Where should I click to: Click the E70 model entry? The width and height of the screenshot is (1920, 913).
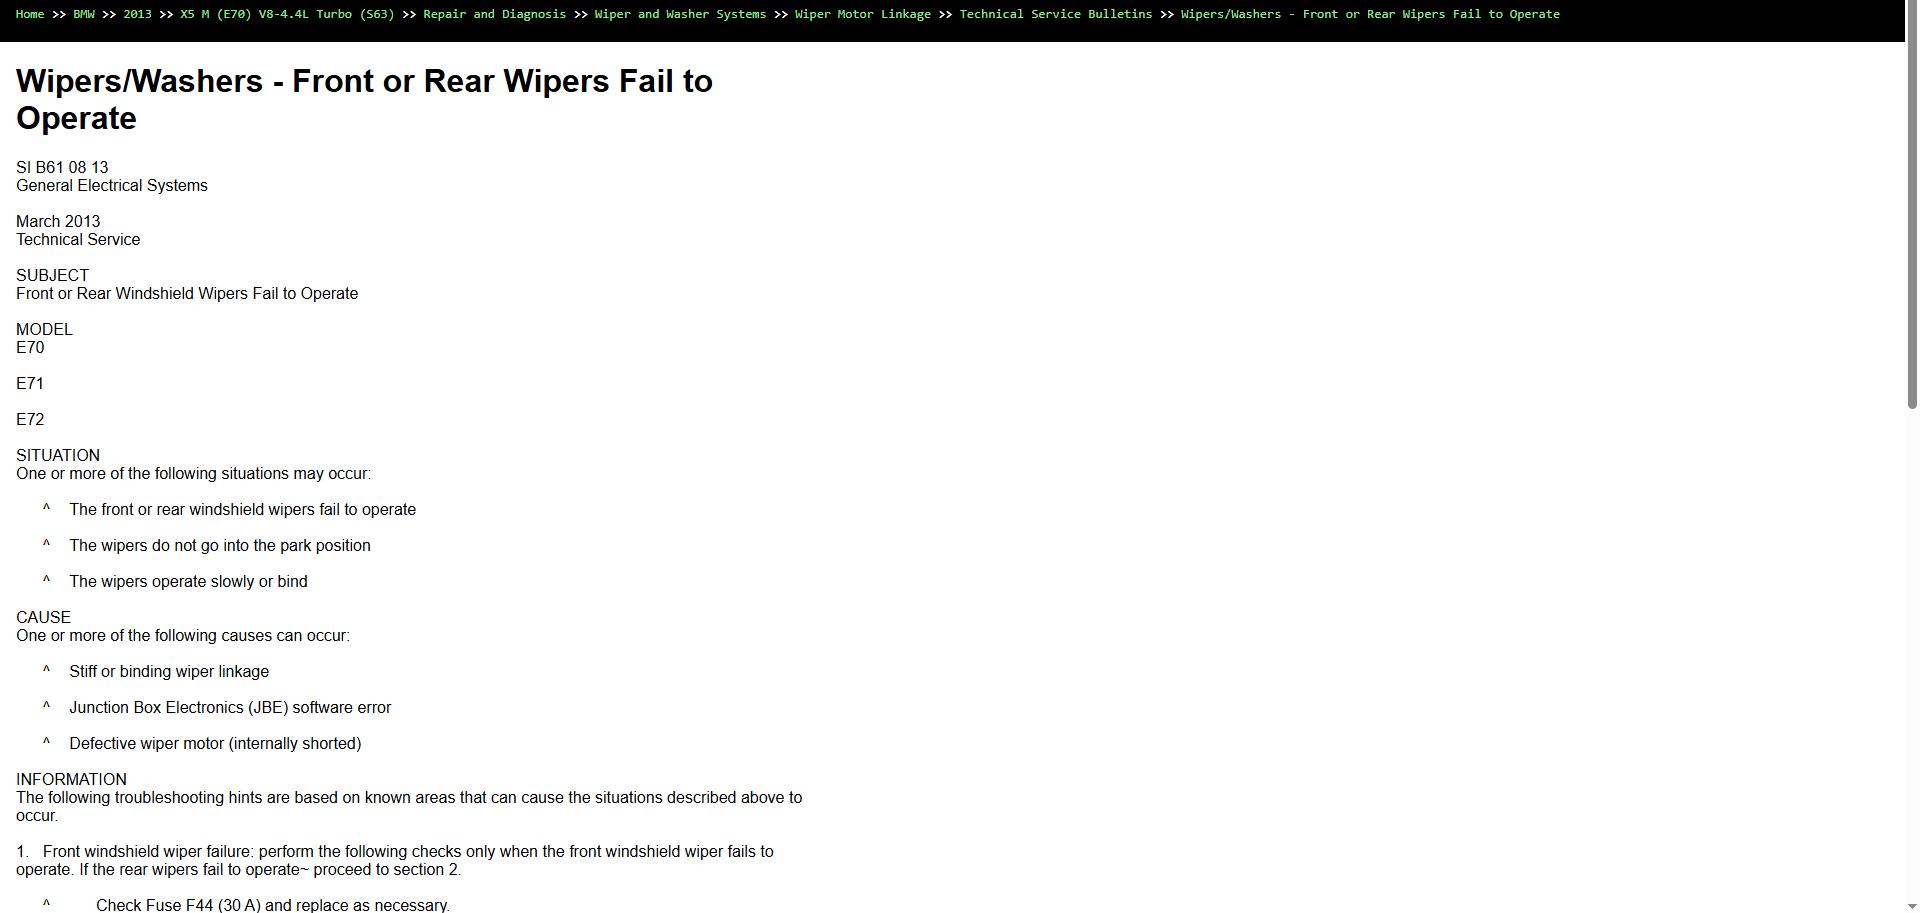point(30,347)
